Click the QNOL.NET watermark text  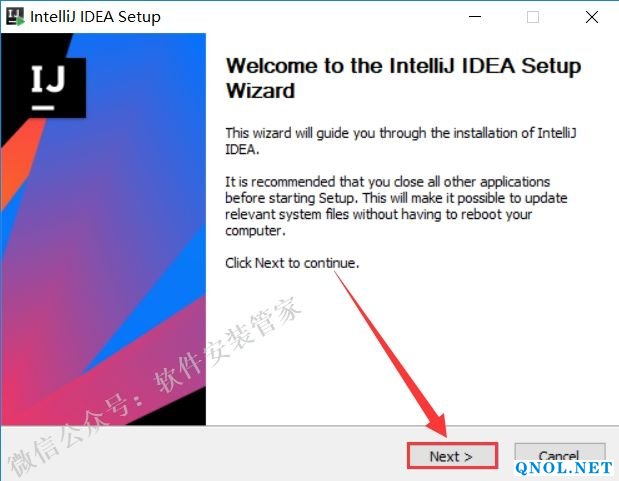click(x=564, y=468)
